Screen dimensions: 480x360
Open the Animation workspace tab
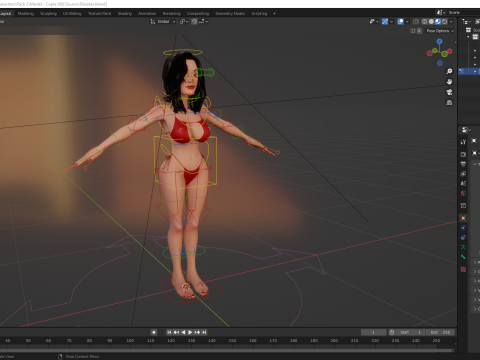click(x=147, y=13)
